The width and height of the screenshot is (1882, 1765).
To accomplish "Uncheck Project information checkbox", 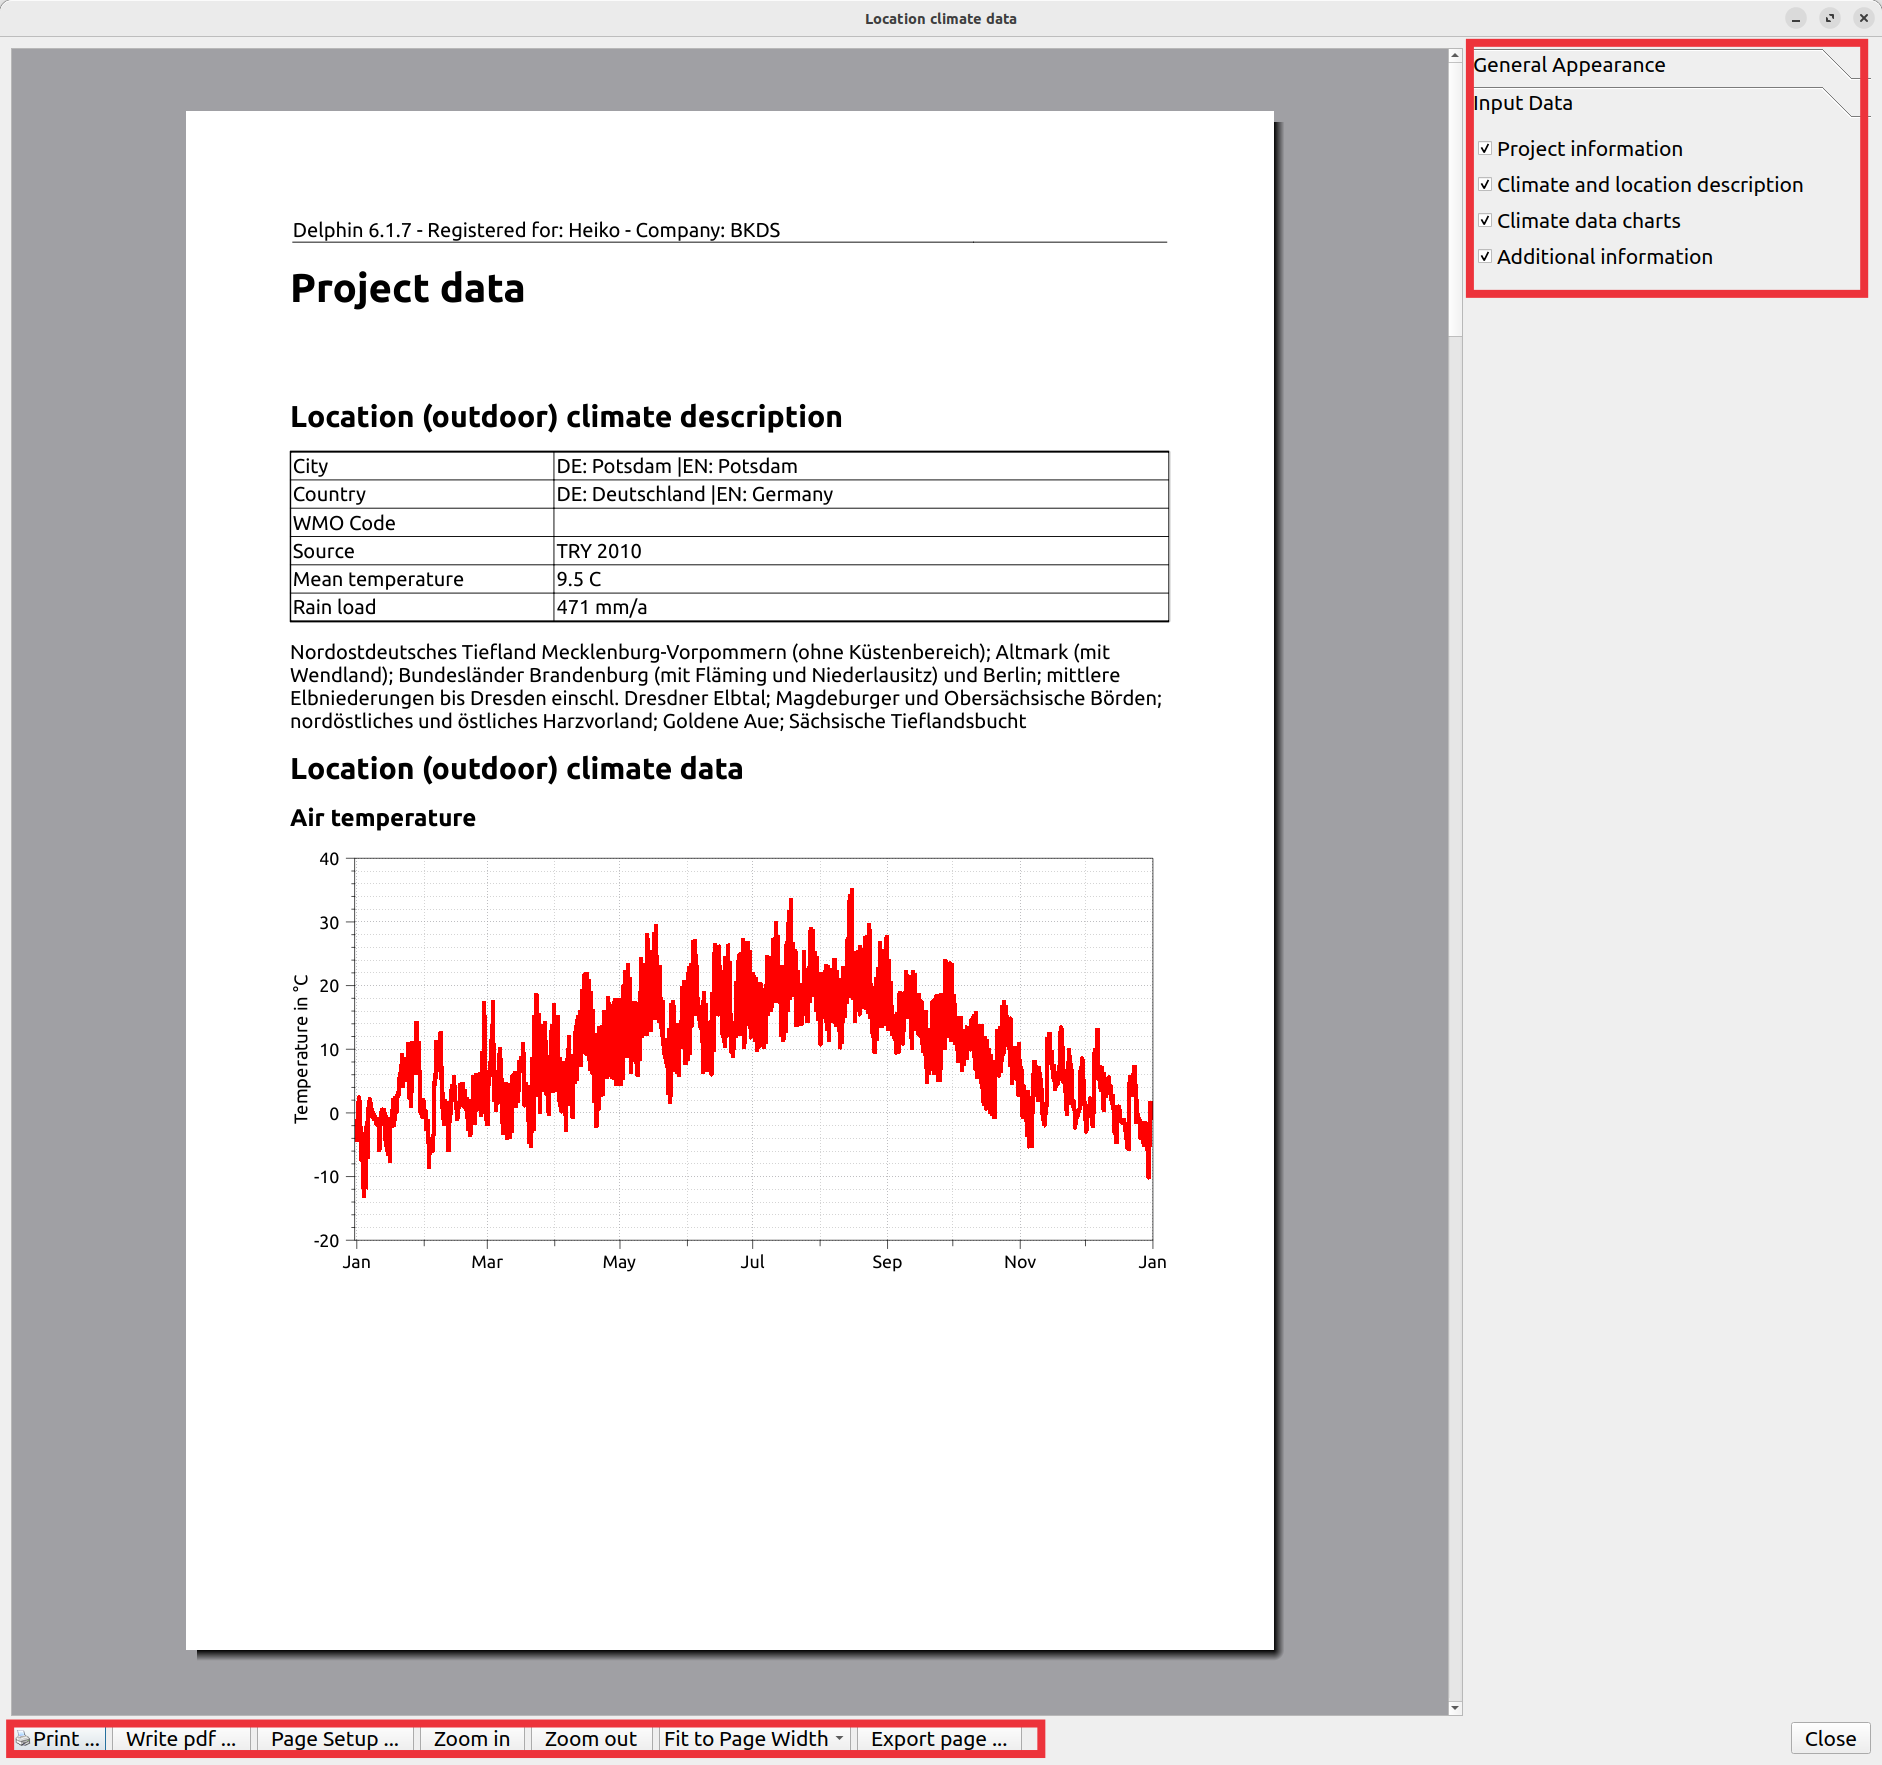I will [x=1485, y=148].
